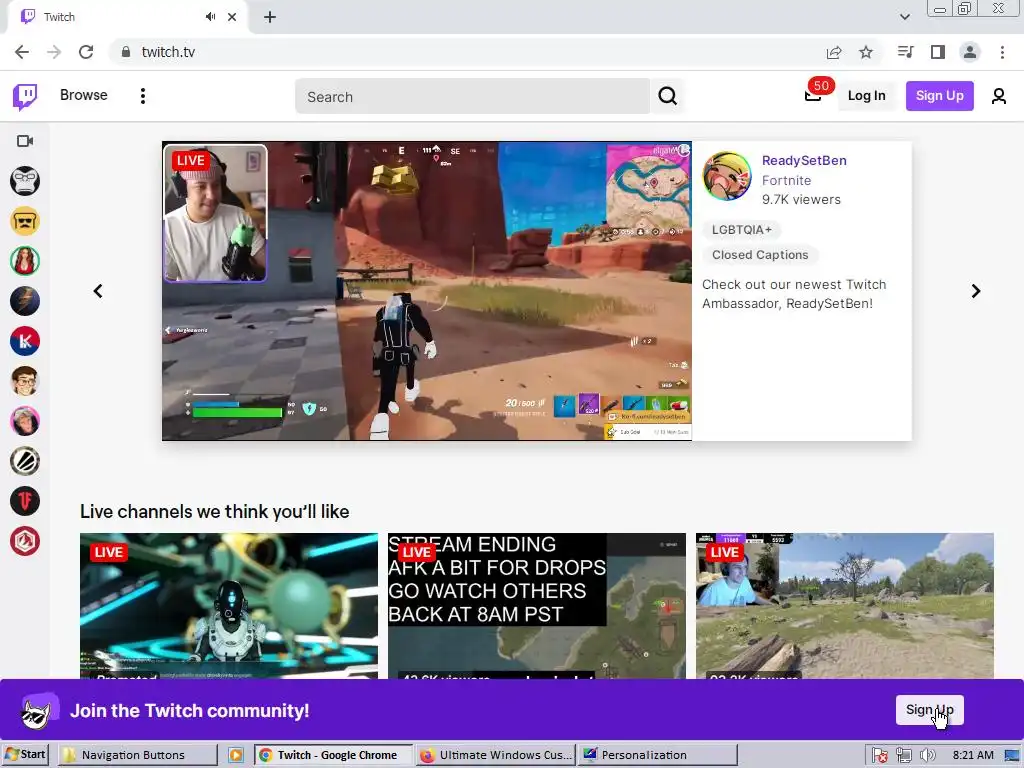Open notifications inbox with 50 badge

point(814,95)
